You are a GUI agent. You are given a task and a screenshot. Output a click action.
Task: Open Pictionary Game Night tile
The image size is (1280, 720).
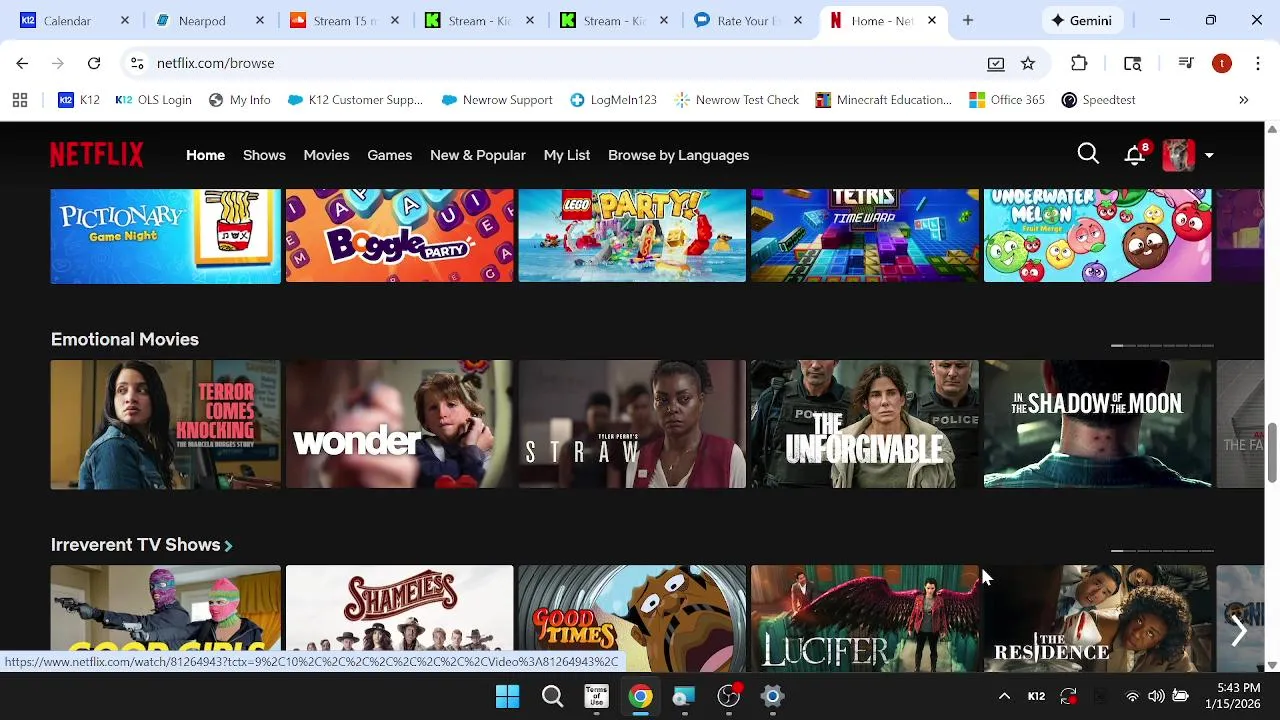(x=165, y=235)
